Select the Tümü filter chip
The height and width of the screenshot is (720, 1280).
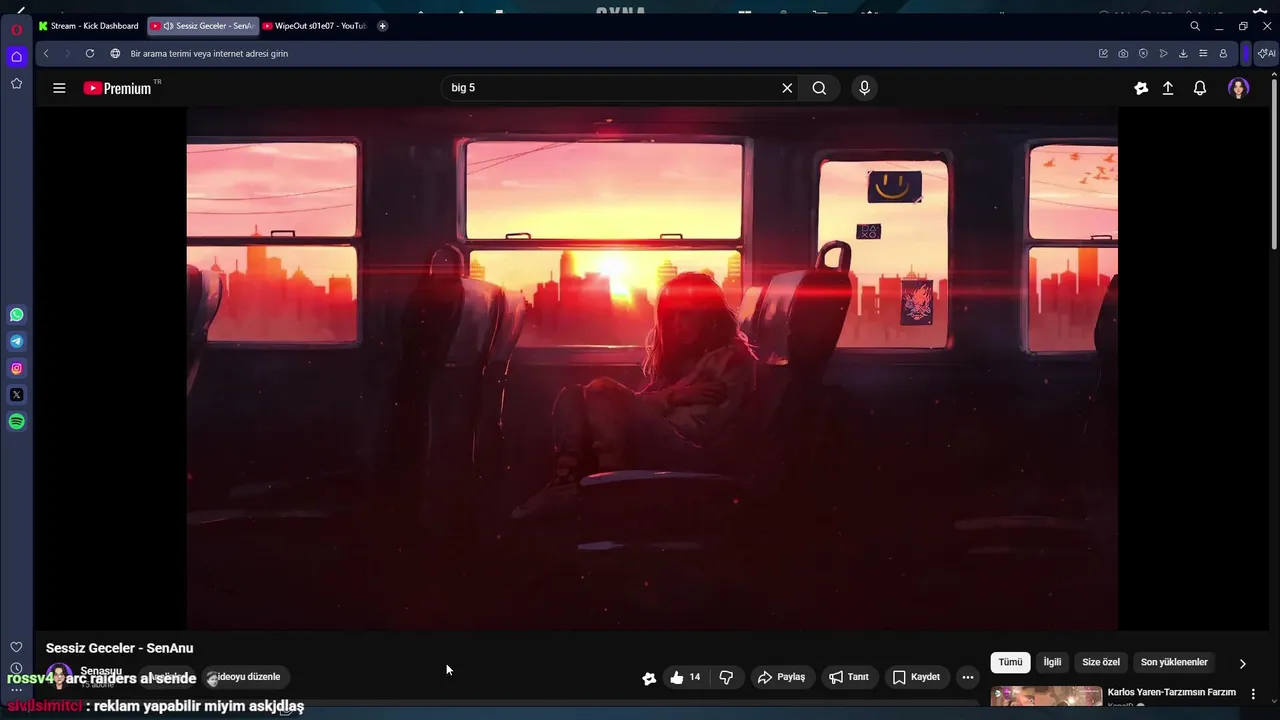1010,662
